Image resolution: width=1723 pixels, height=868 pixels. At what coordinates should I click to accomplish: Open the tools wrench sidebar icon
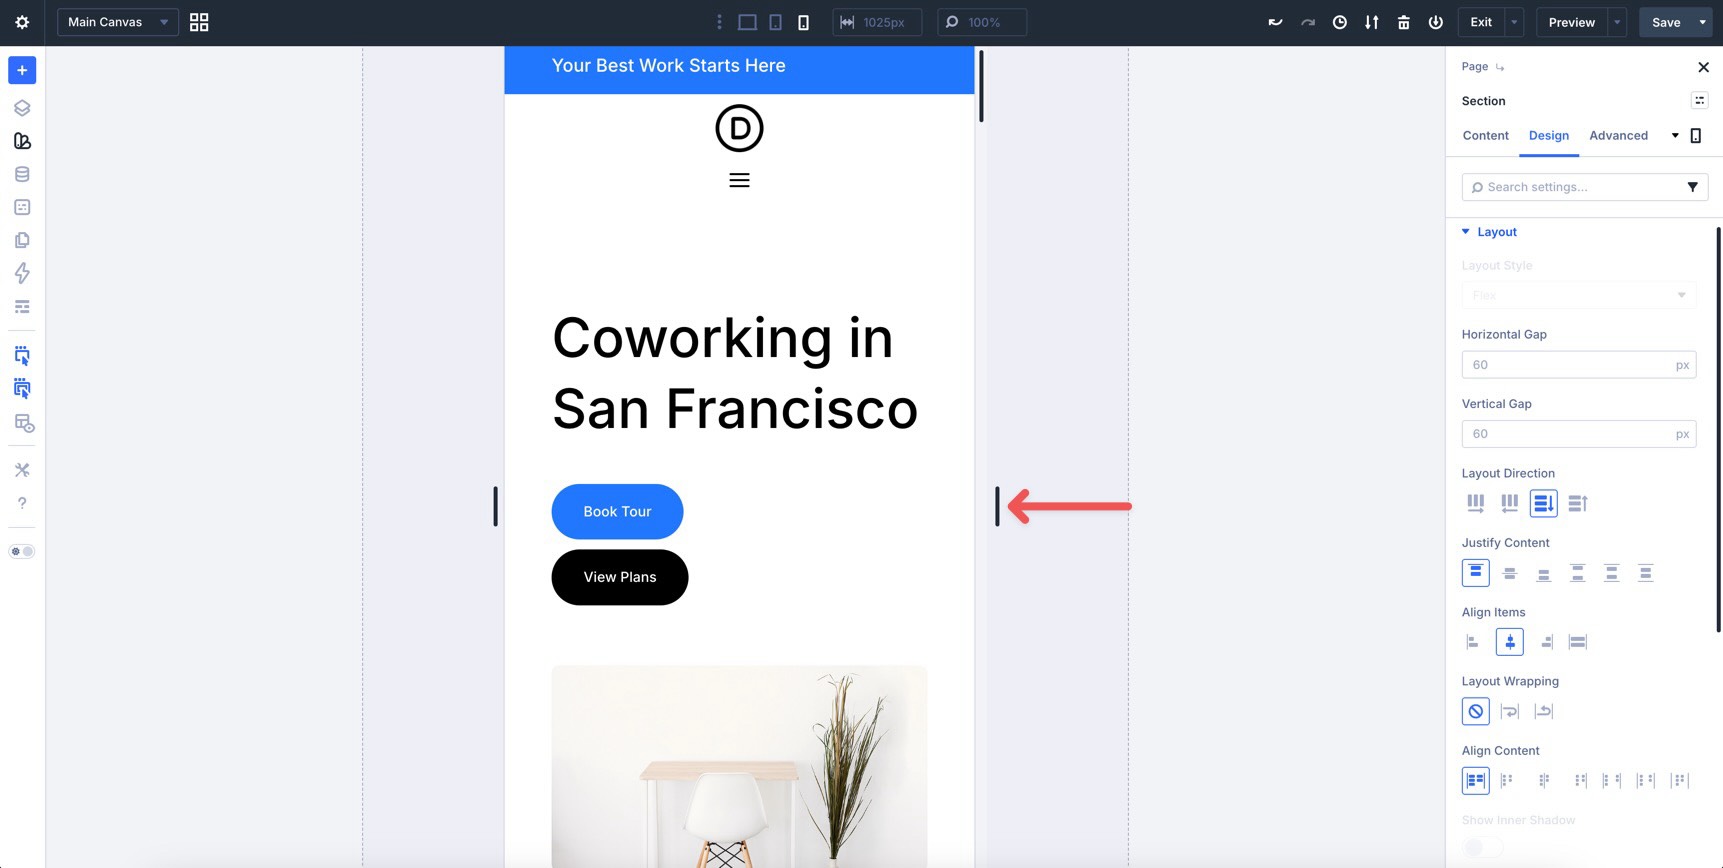22,470
